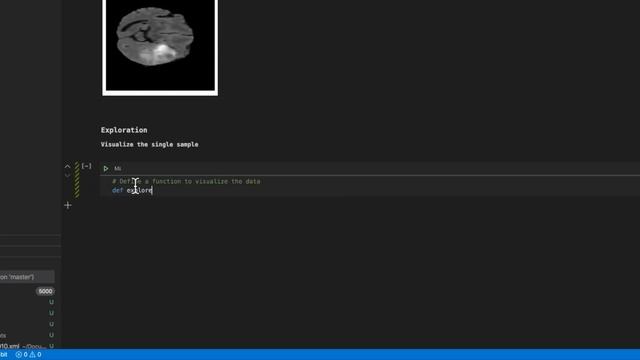Select the 10.xml file in changes list

27,346
